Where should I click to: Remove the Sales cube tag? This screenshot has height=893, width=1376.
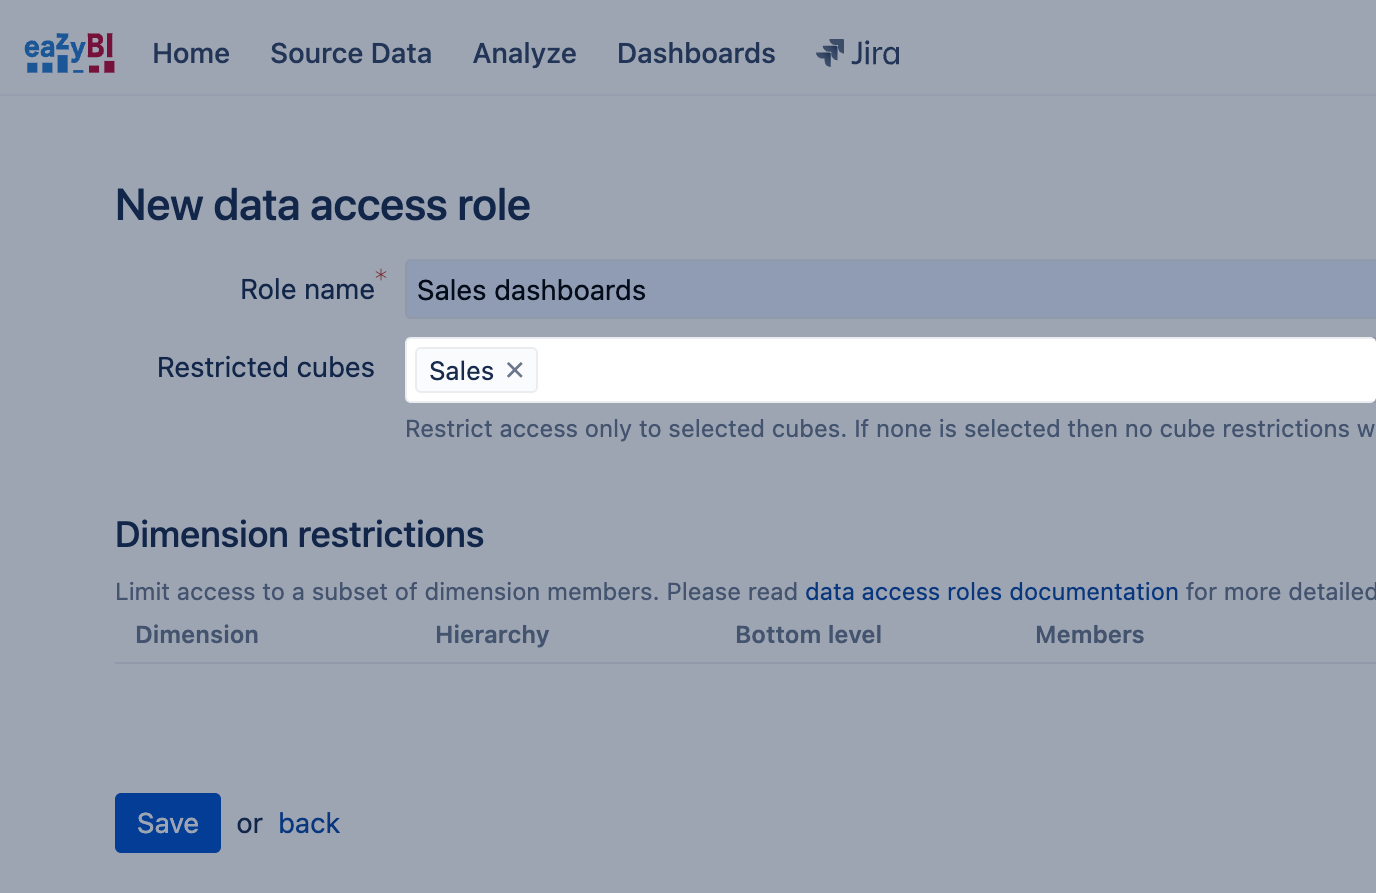[515, 370]
